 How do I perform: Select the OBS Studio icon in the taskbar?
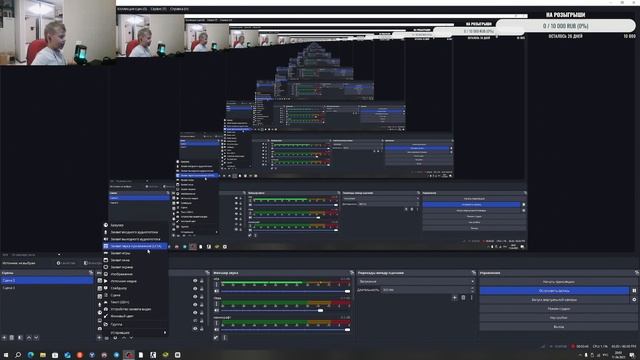pyautogui.click(x=129, y=355)
